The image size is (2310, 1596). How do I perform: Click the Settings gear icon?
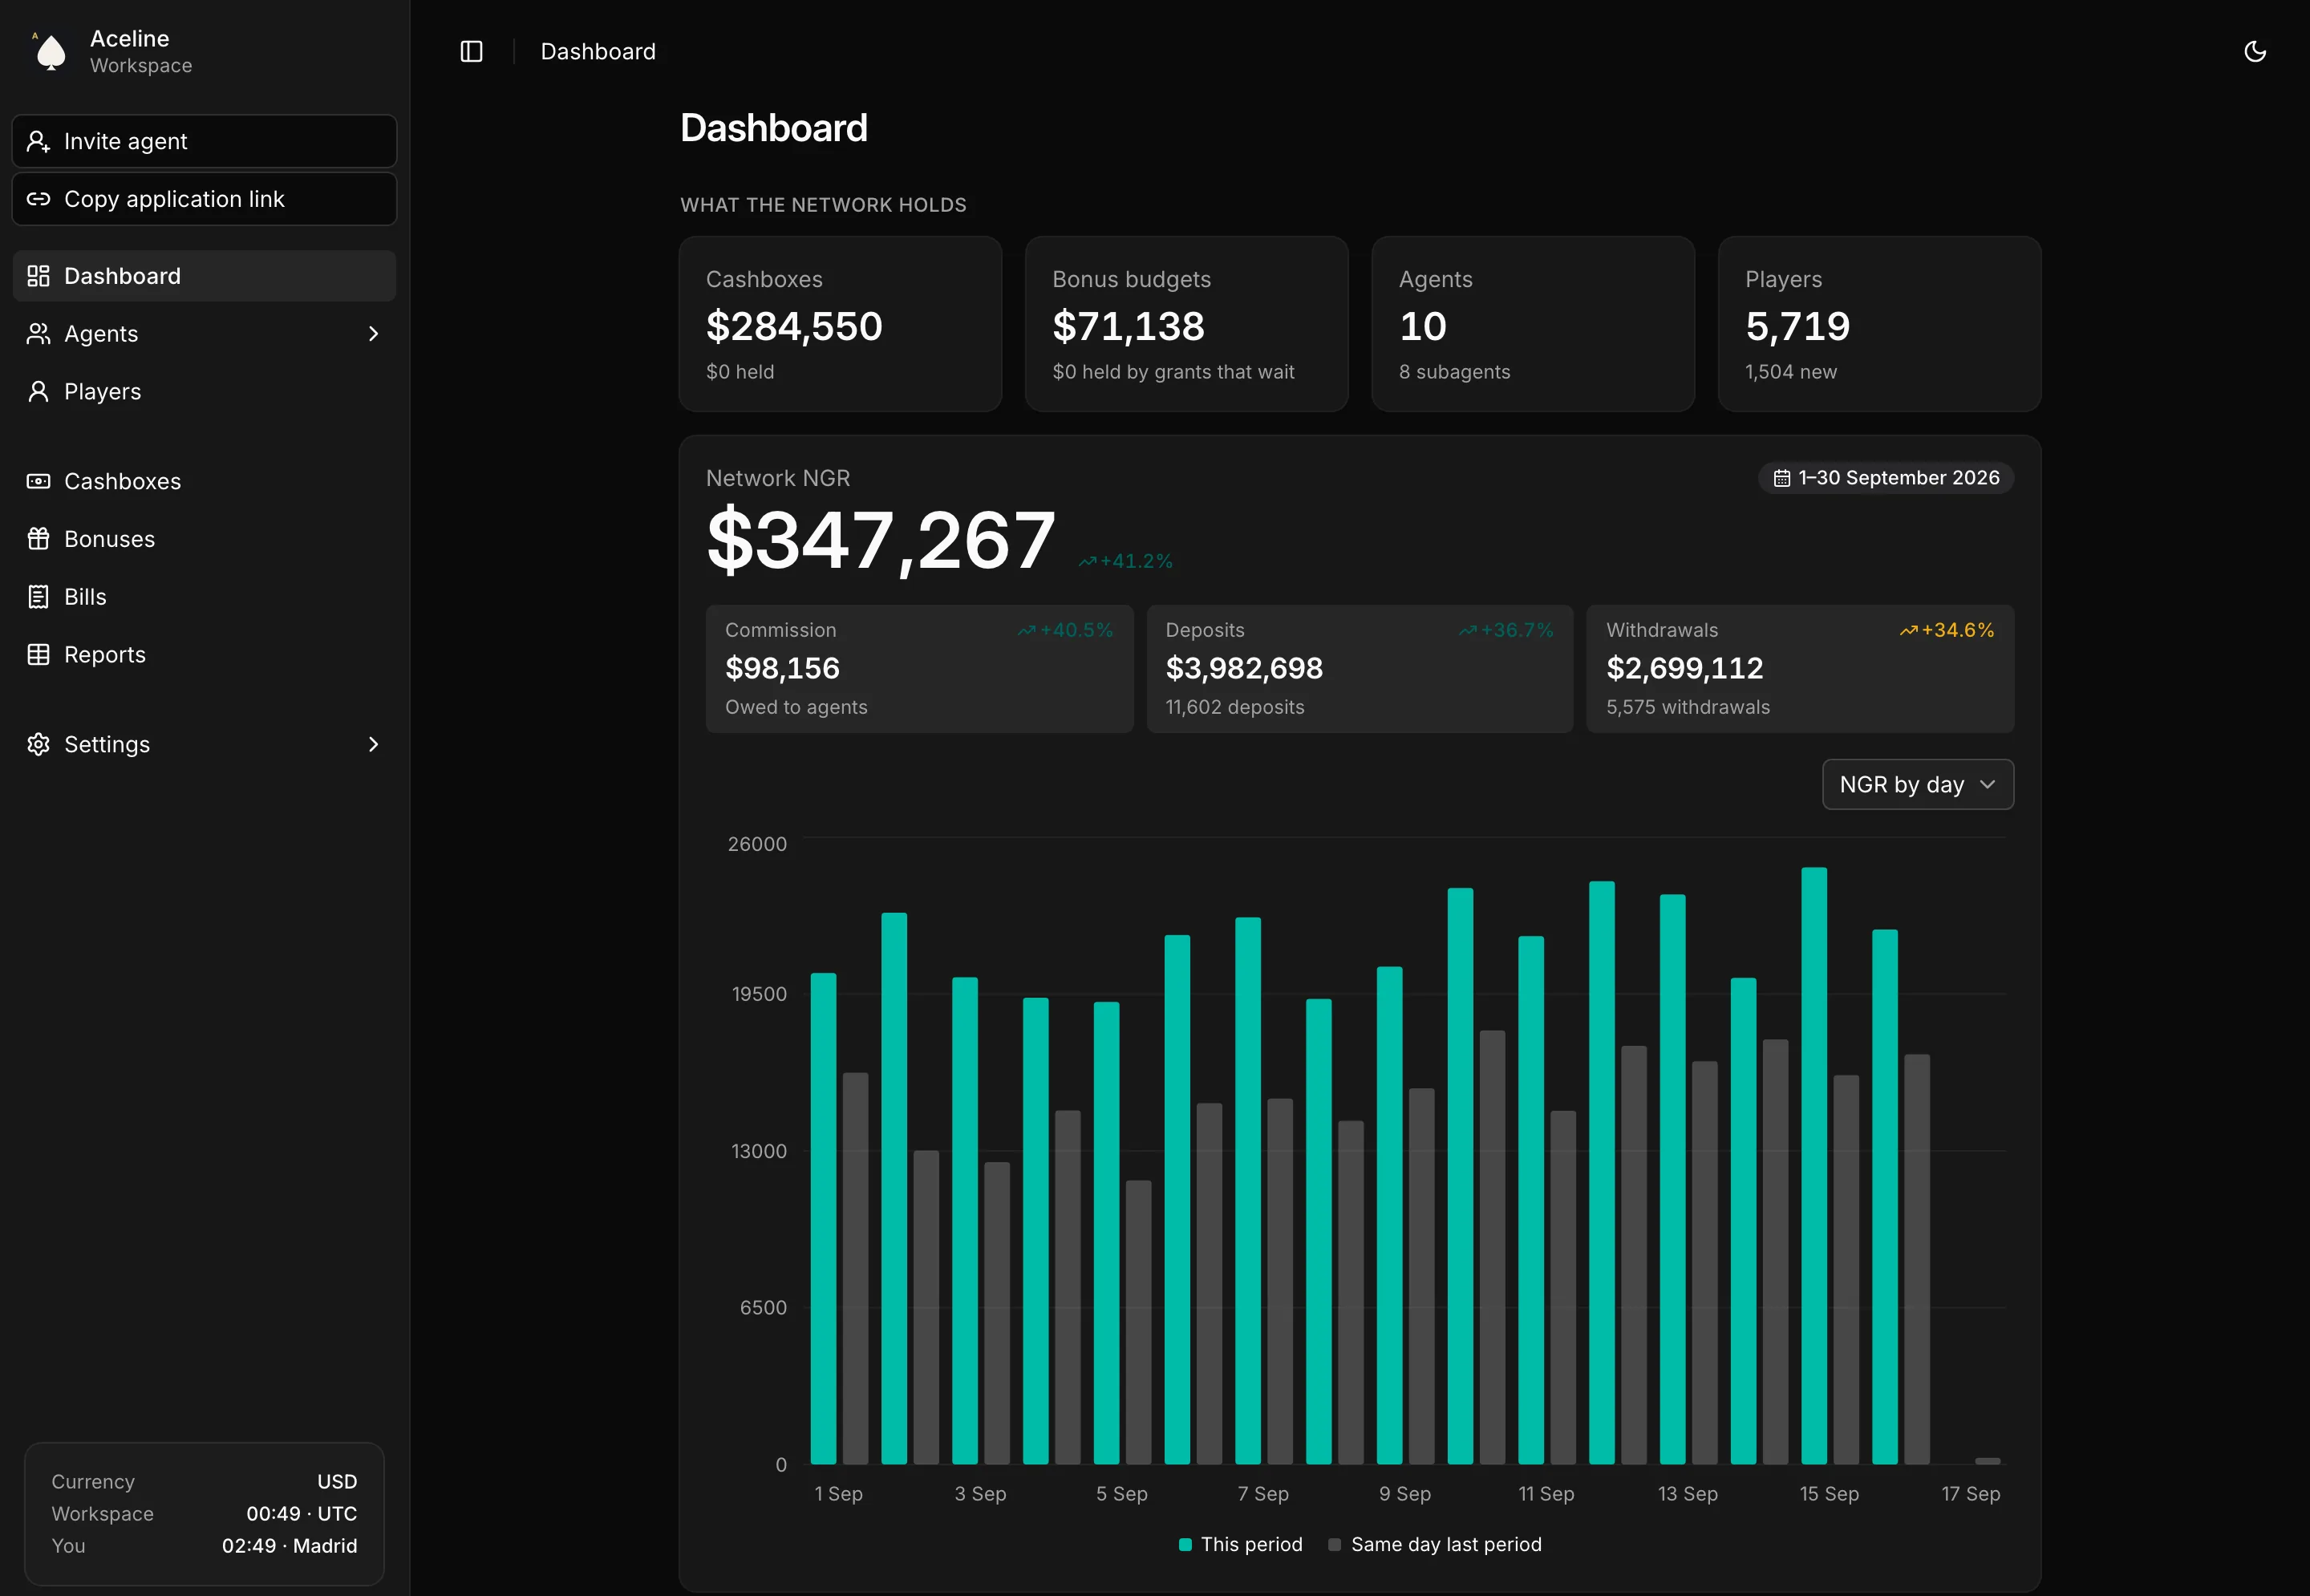point(38,744)
